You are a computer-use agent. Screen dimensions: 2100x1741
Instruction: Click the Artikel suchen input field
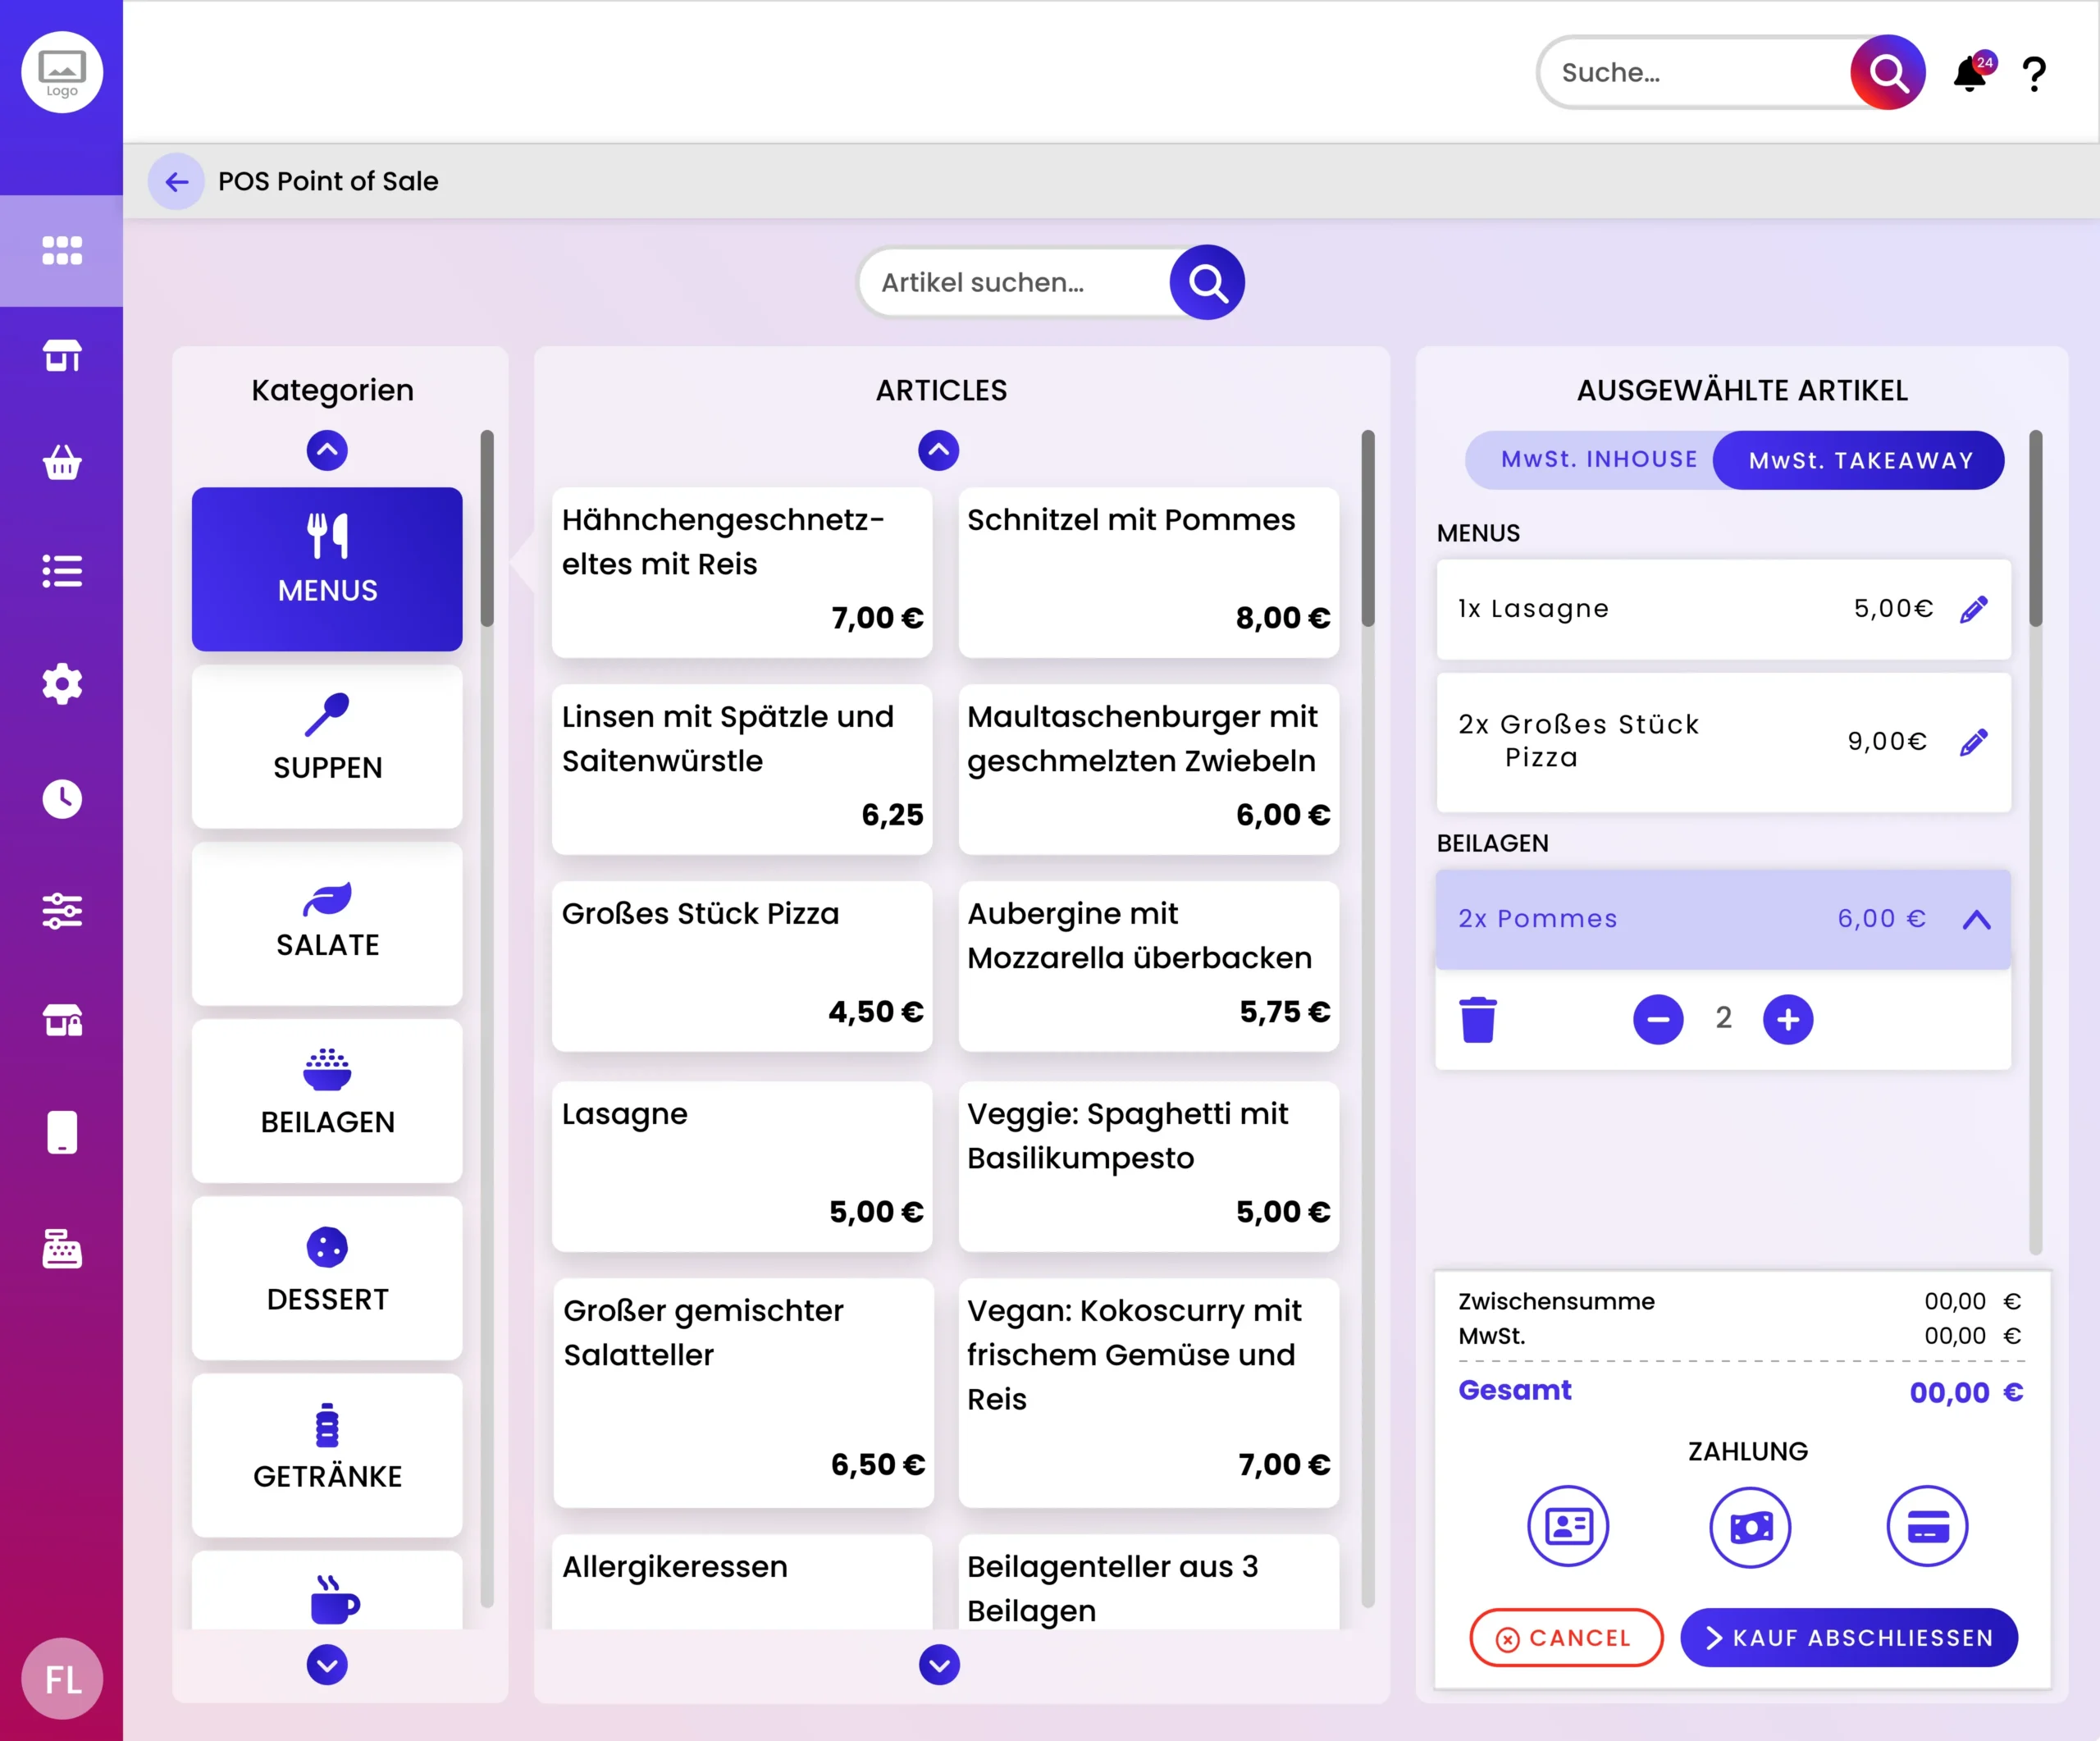[1015, 282]
